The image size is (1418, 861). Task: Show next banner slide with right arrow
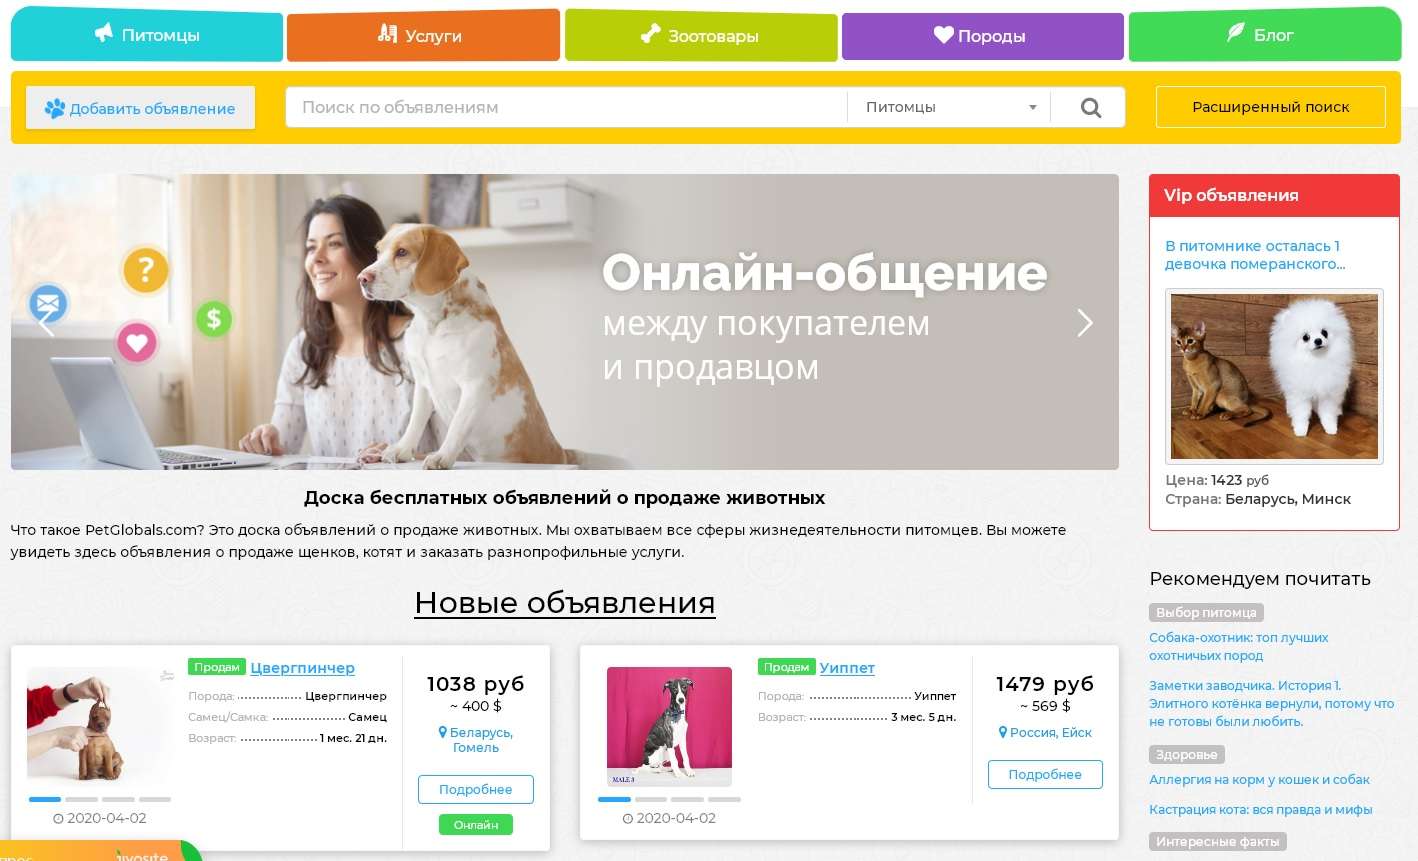tap(1085, 322)
